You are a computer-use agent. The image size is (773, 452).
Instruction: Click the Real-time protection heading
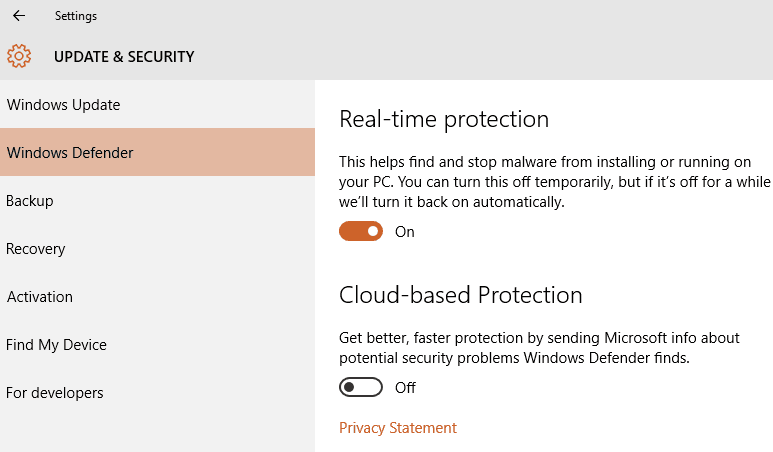point(444,119)
